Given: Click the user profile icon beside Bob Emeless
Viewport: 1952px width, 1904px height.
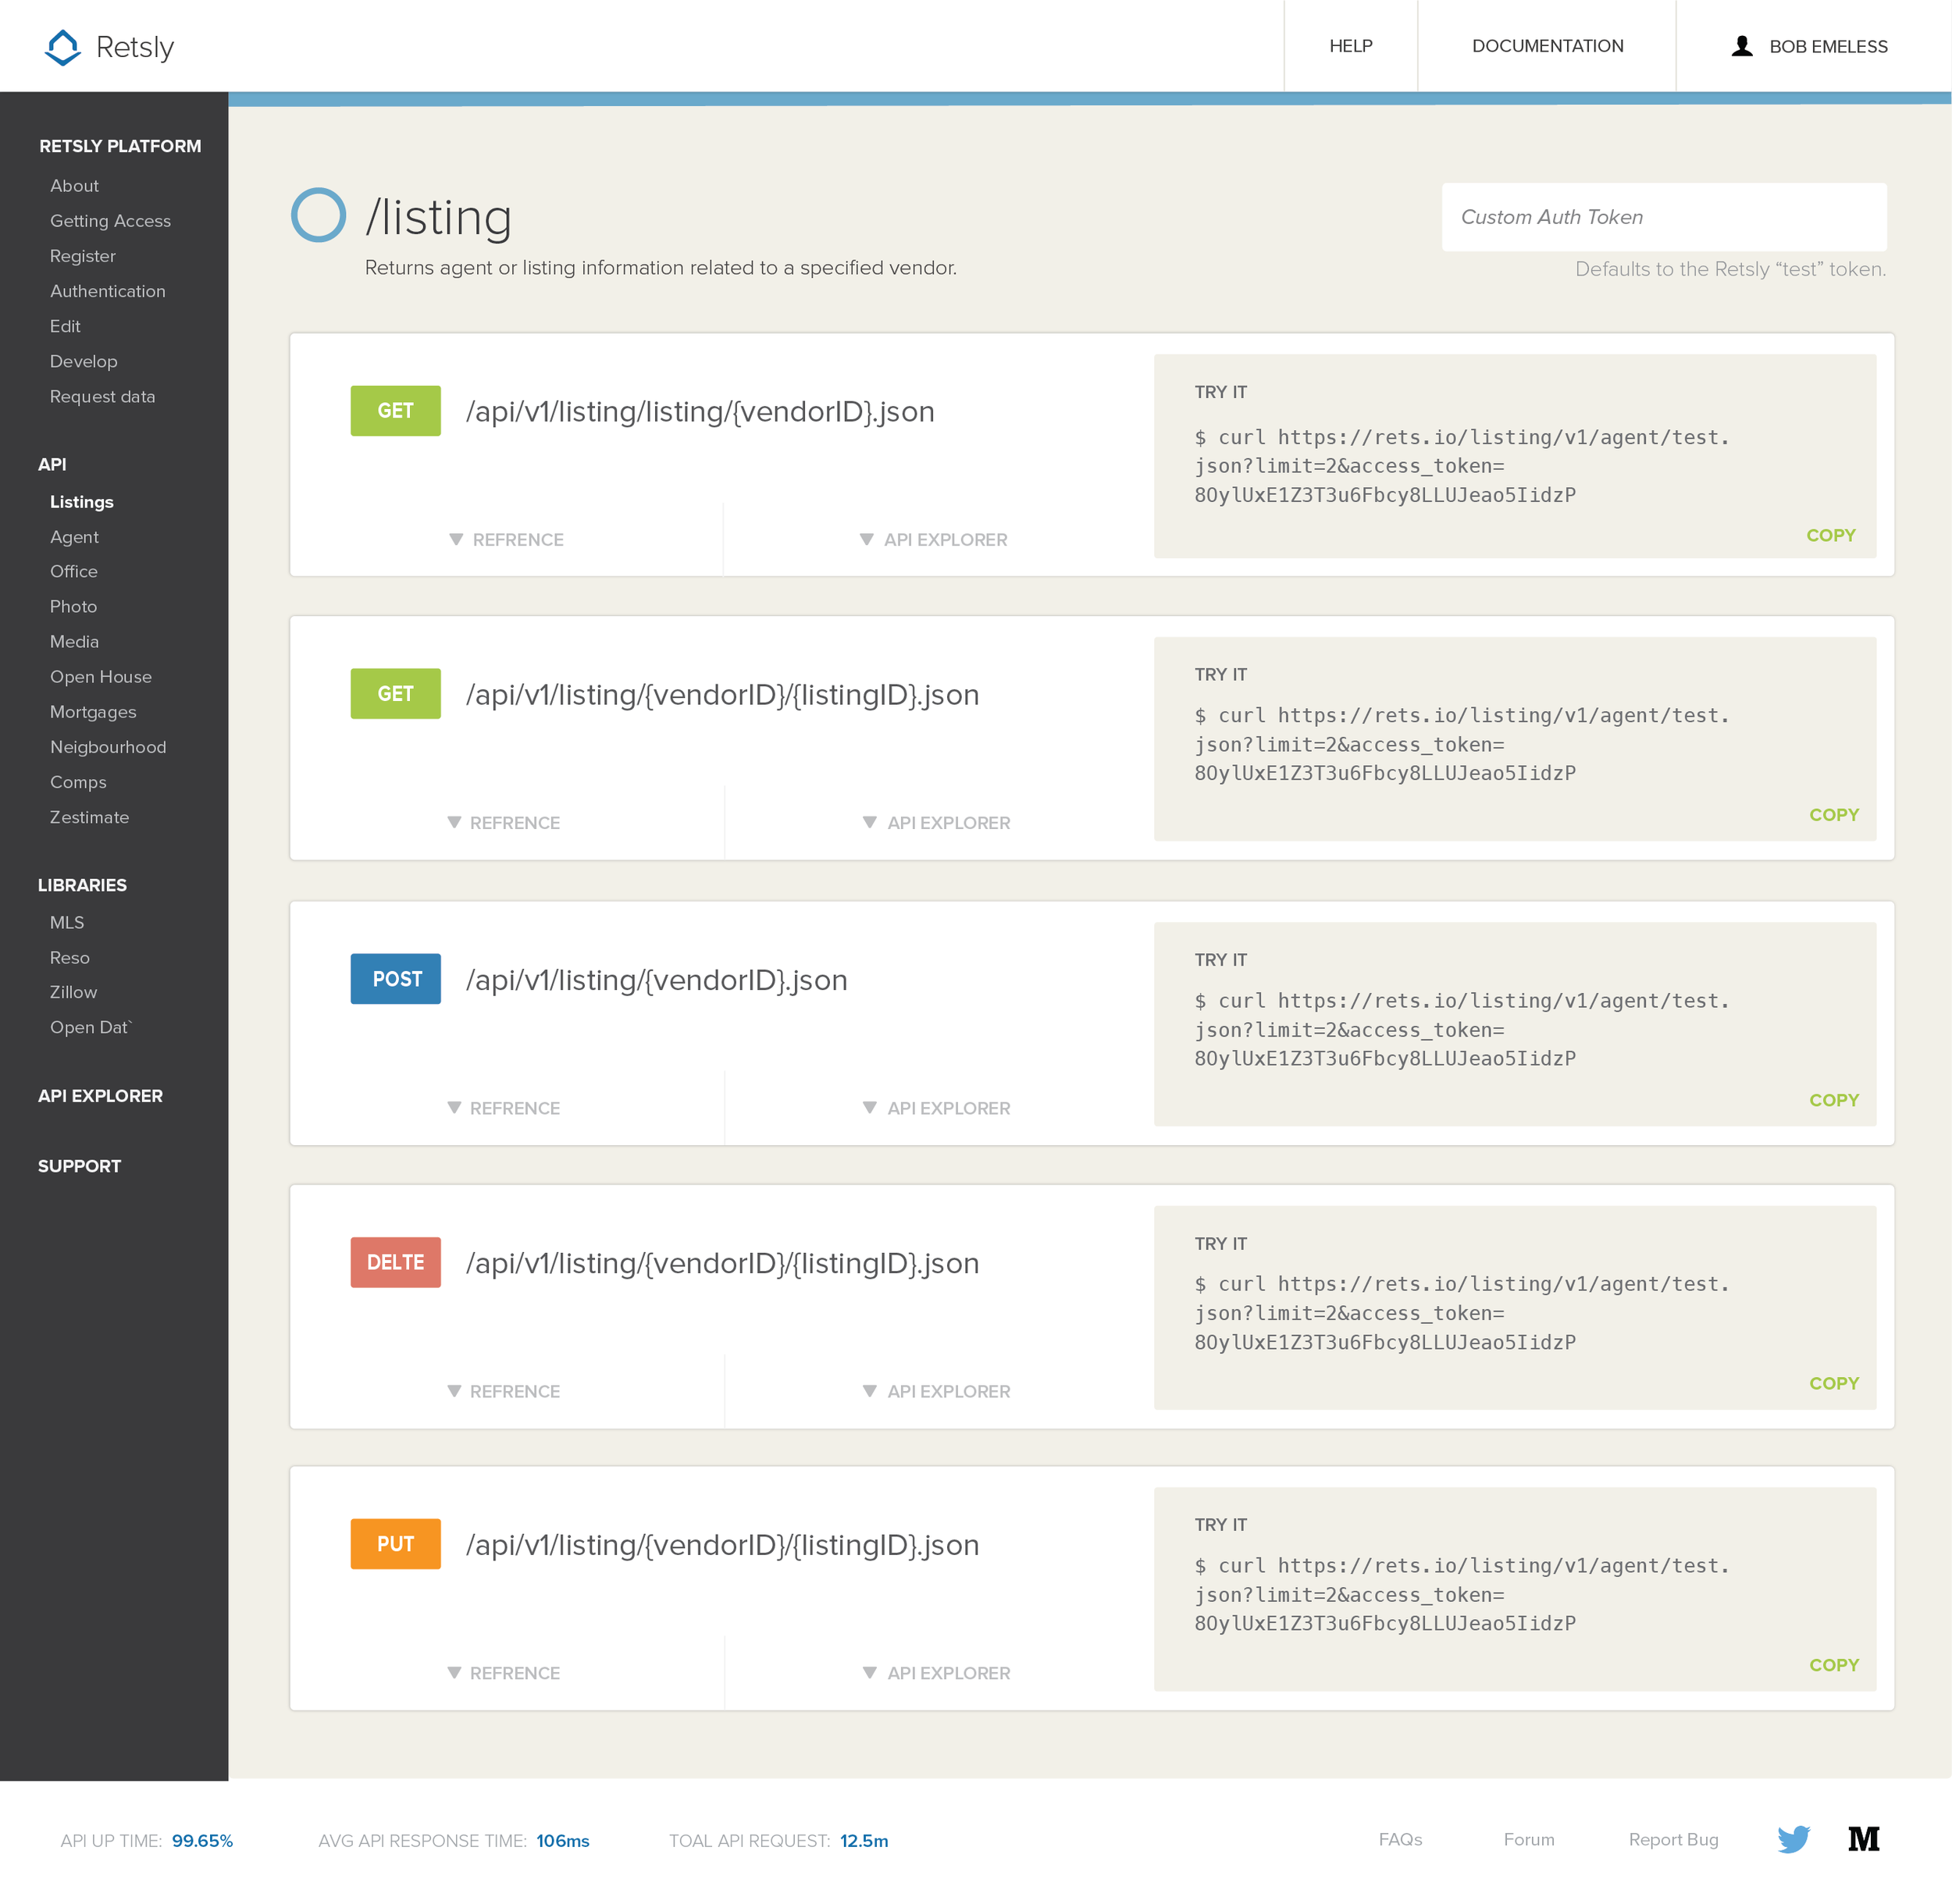Looking at the screenshot, I should pos(1741,46).
